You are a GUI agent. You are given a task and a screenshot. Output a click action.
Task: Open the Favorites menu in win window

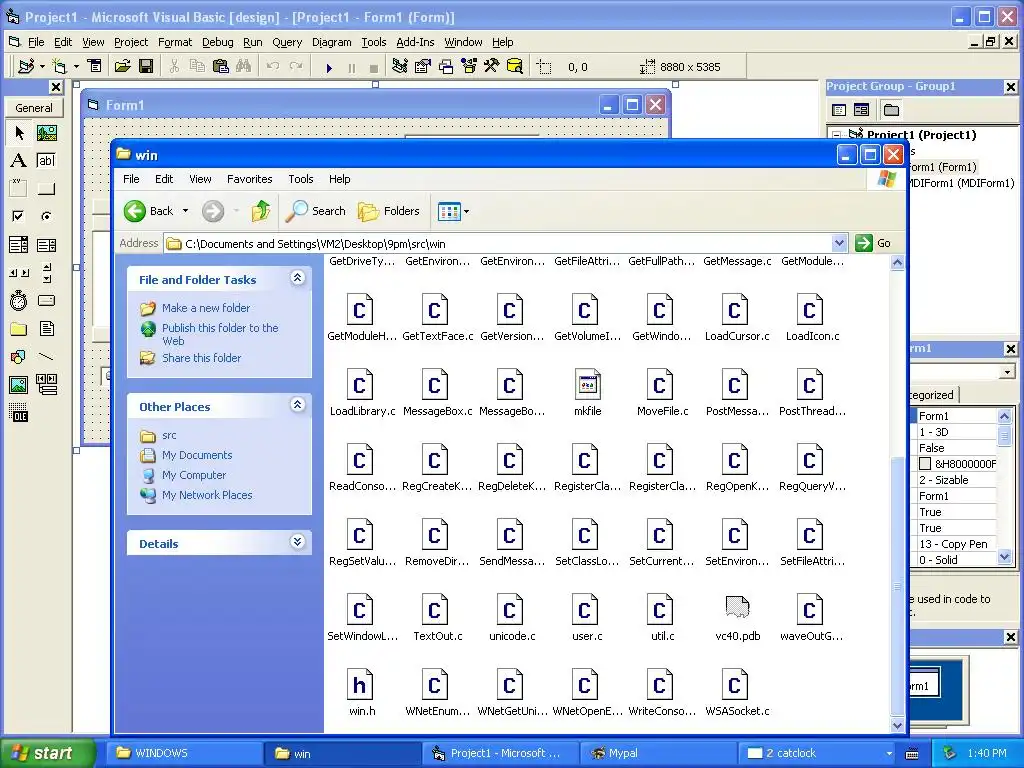[249, 179]
